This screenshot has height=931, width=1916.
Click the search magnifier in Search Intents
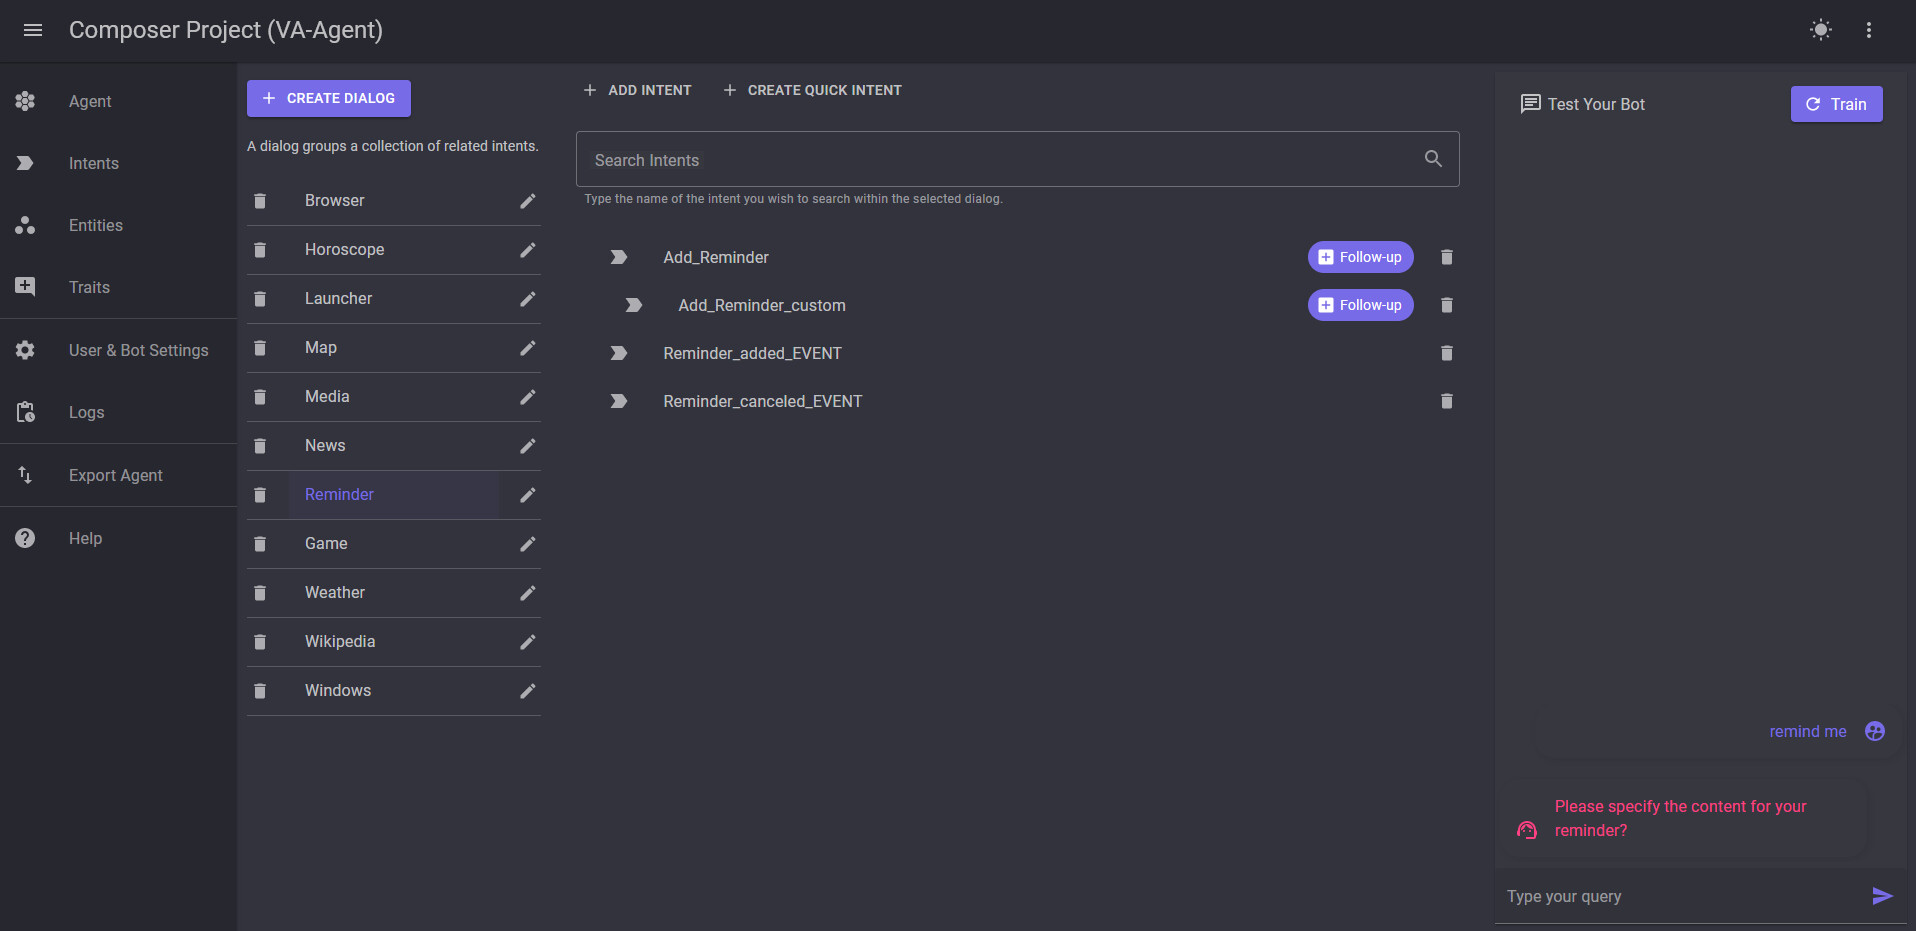(1432, 158)
